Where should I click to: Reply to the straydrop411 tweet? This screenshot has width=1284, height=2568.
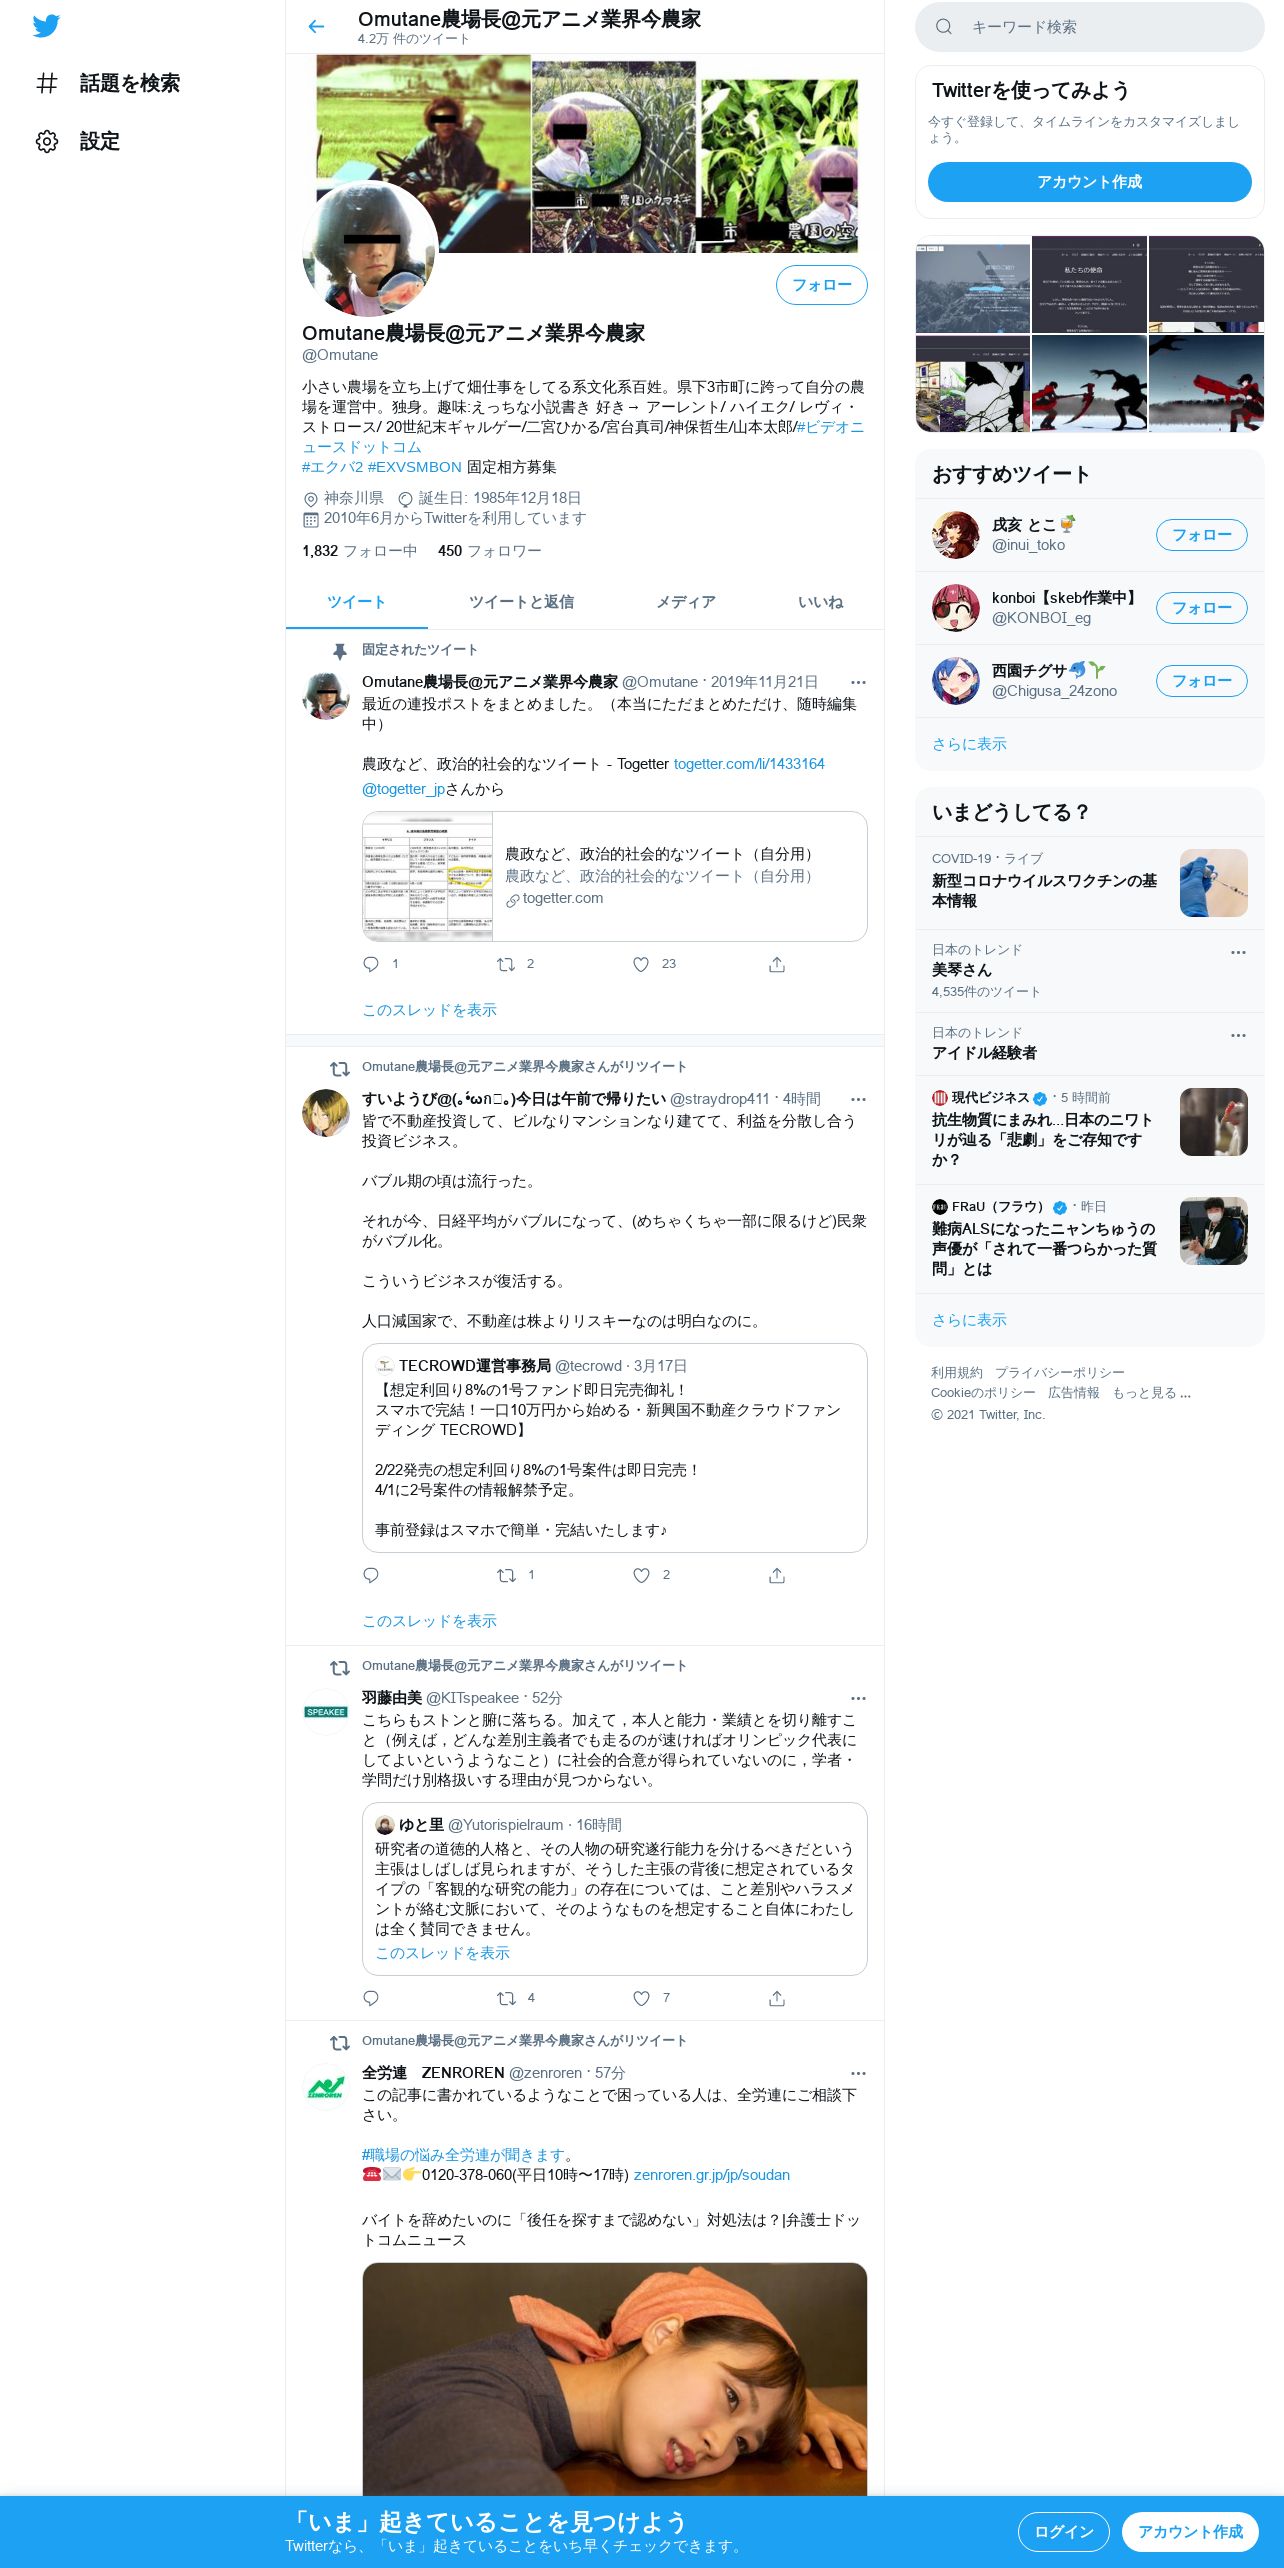371,1575
